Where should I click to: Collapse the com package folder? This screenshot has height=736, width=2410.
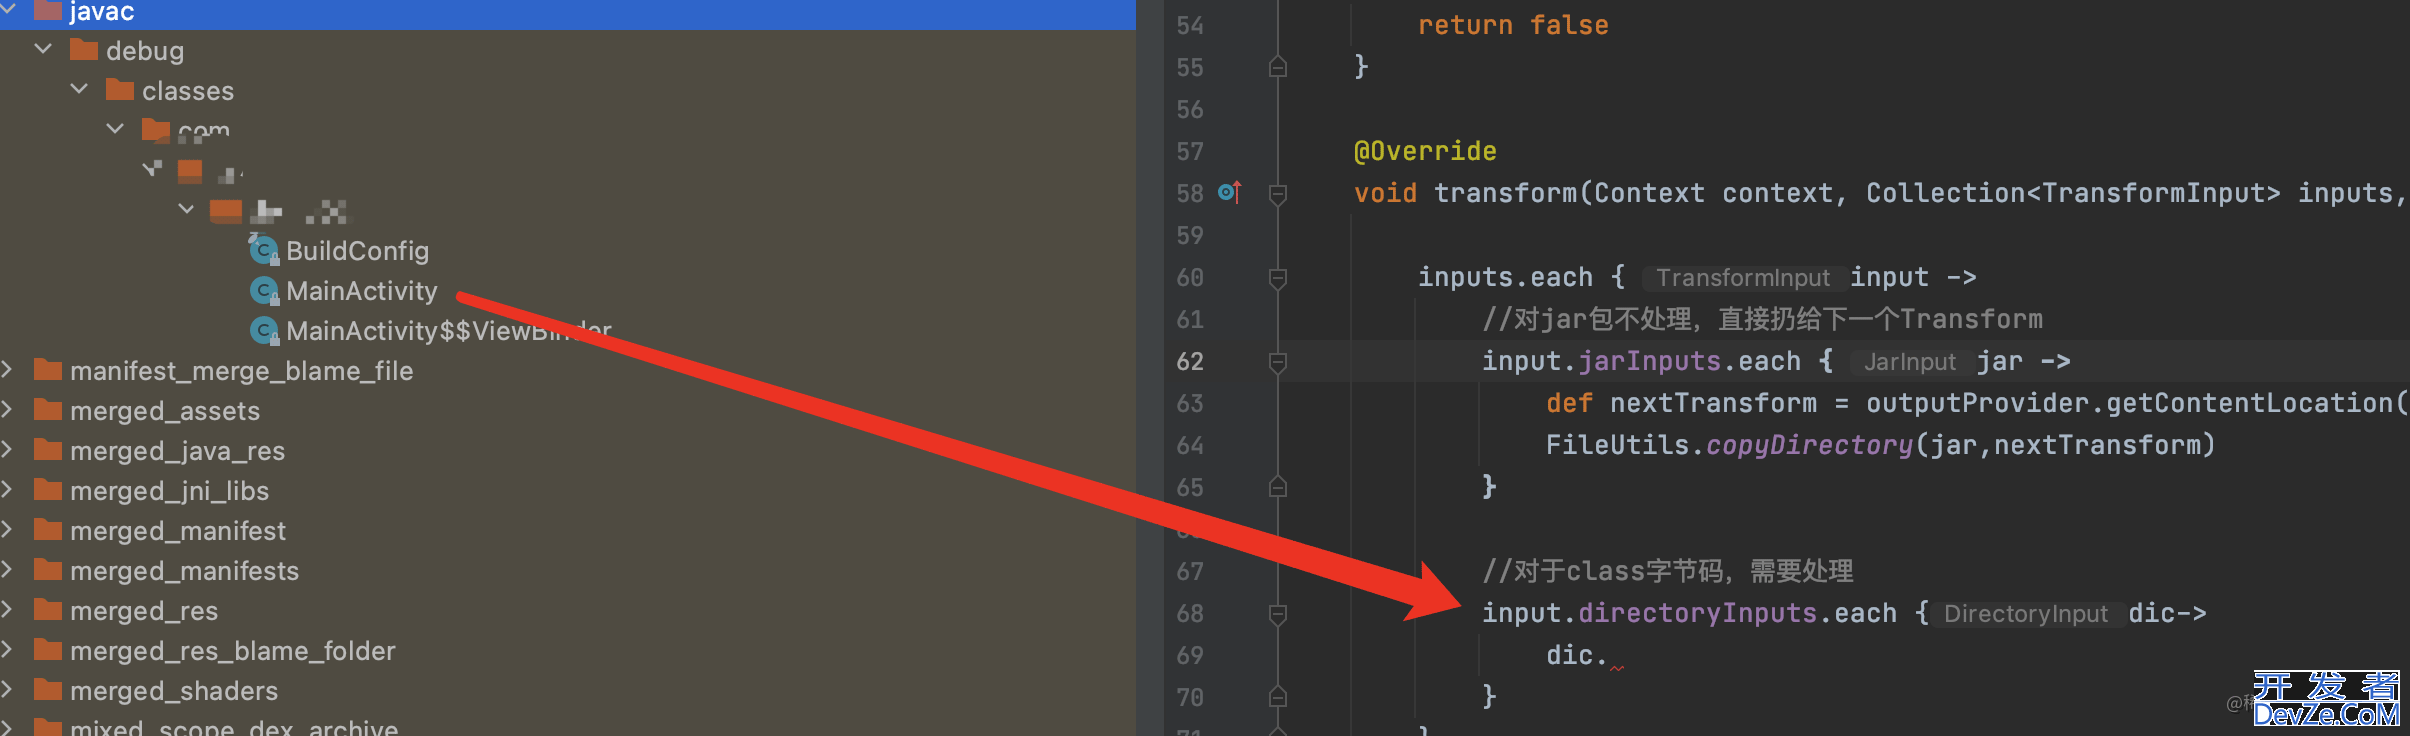click(115, 129)
